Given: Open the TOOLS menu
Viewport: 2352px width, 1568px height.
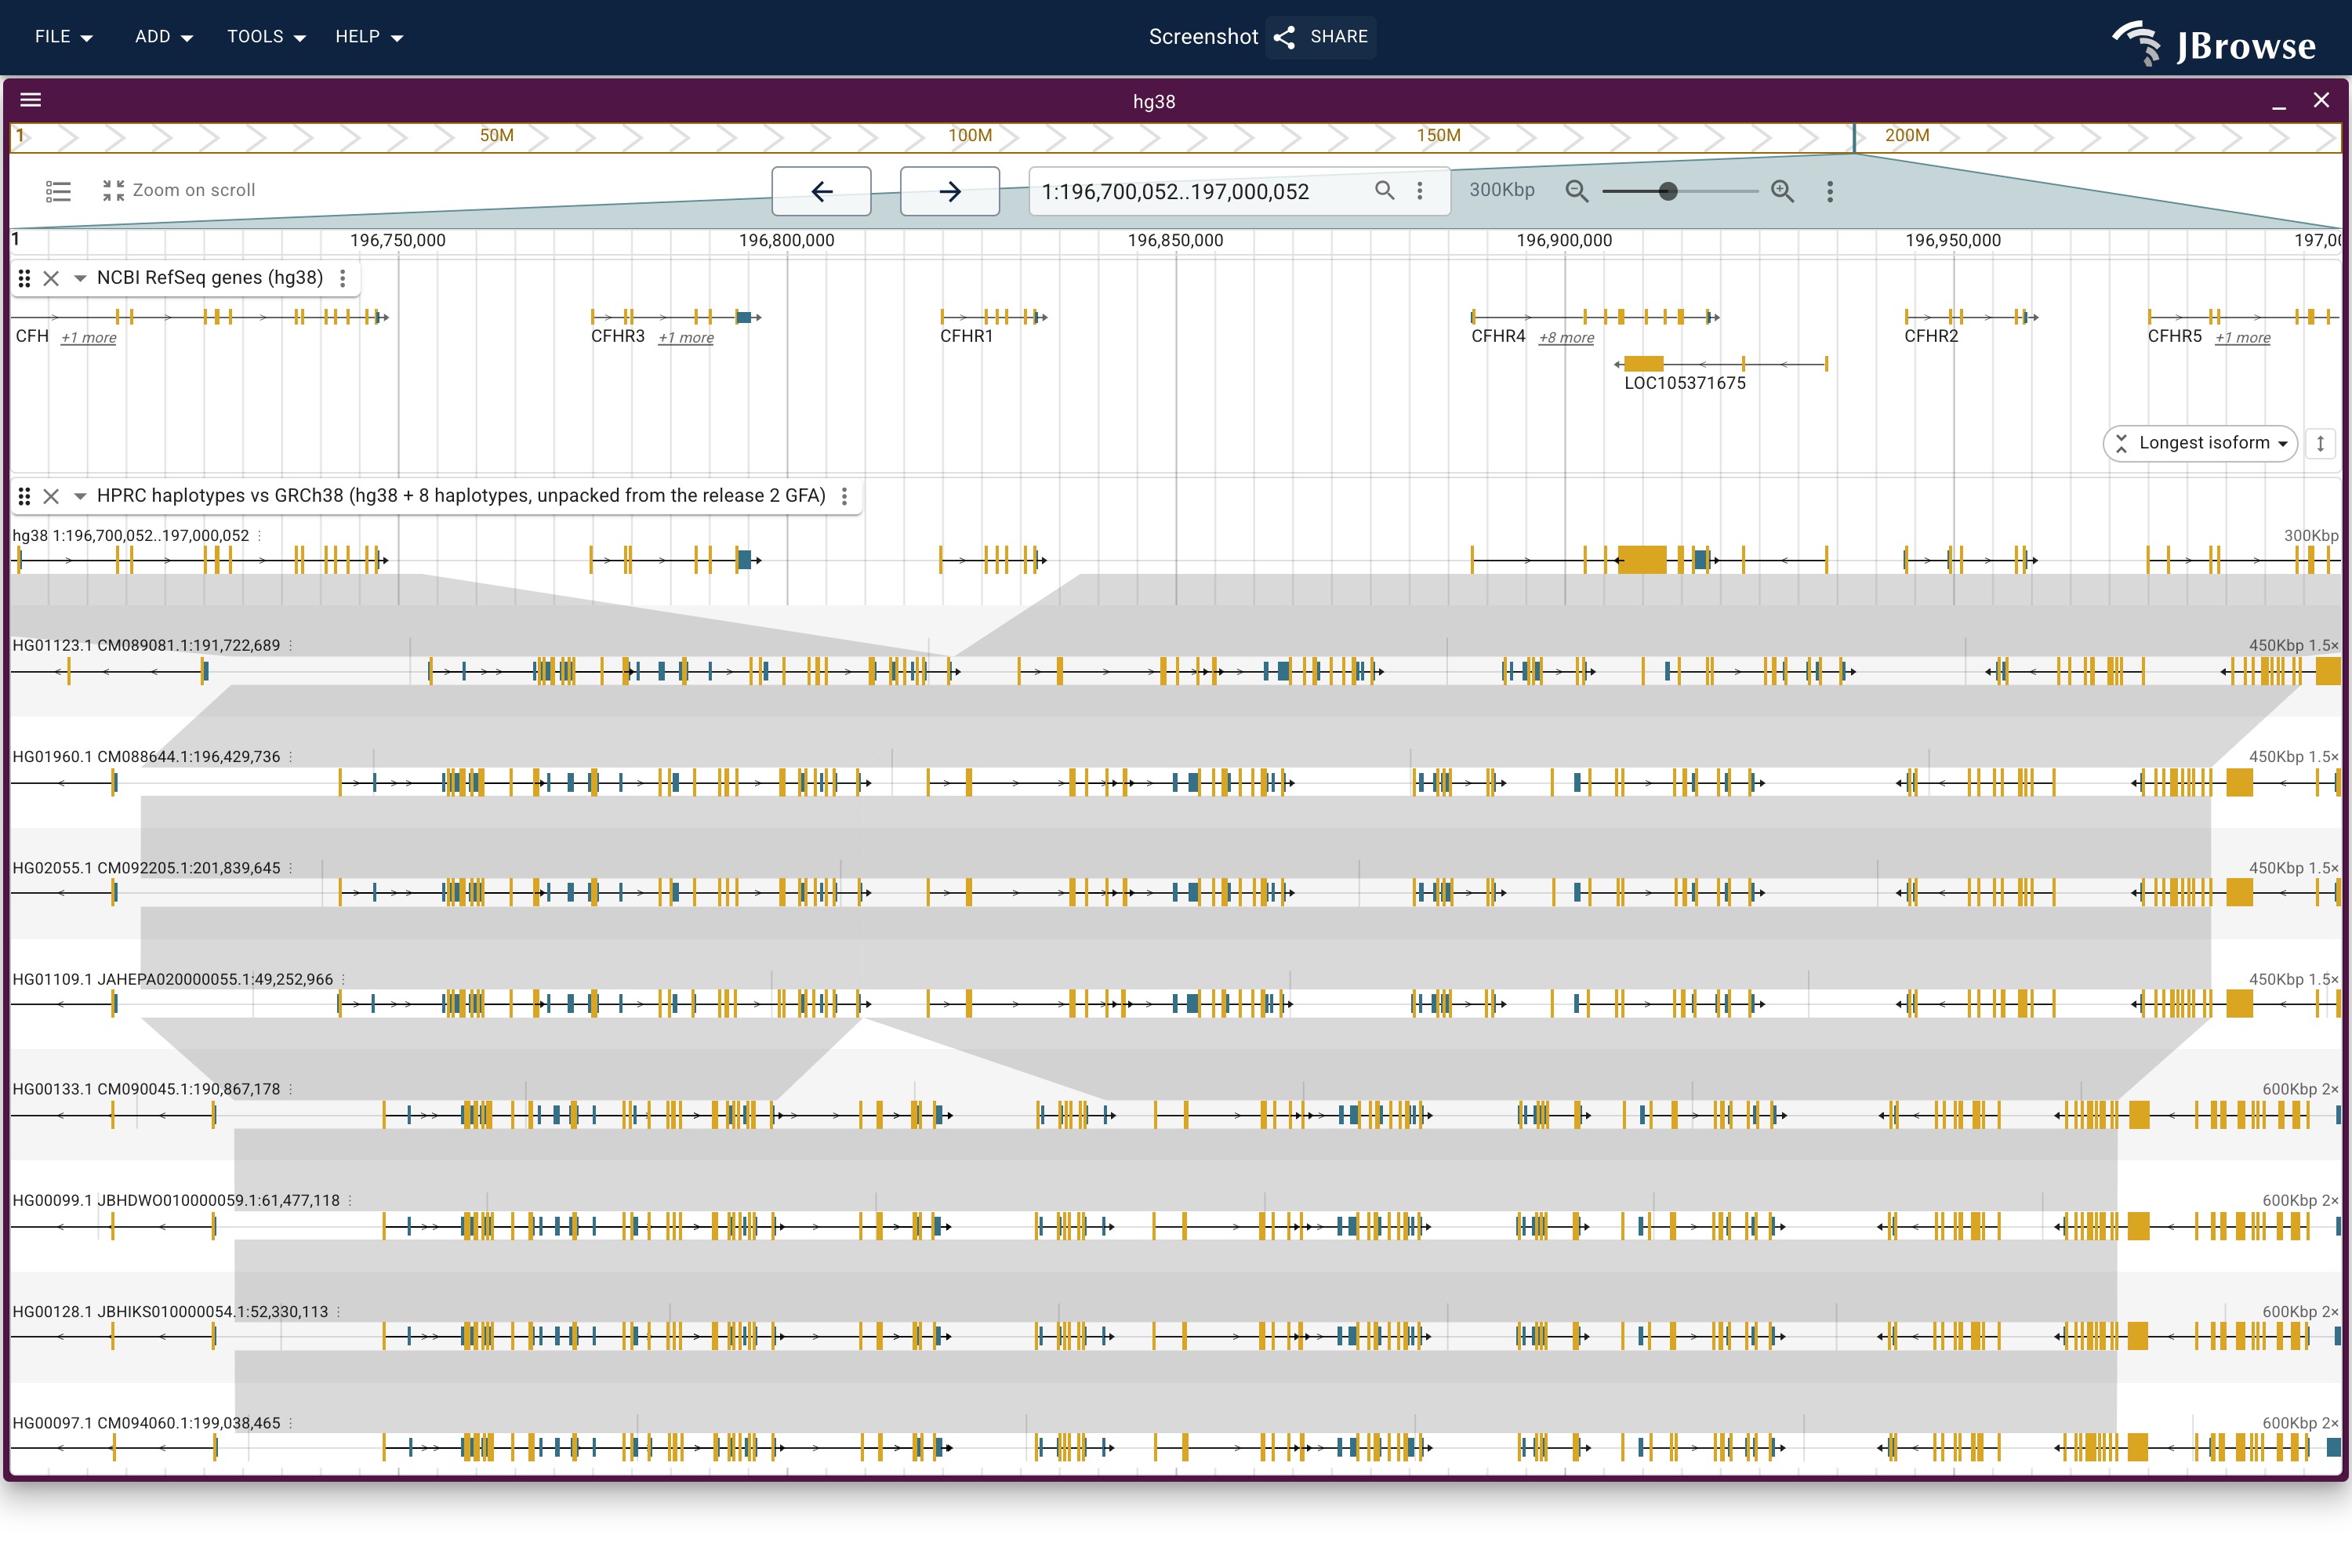Looking at the screenshot, I should 266,37.
